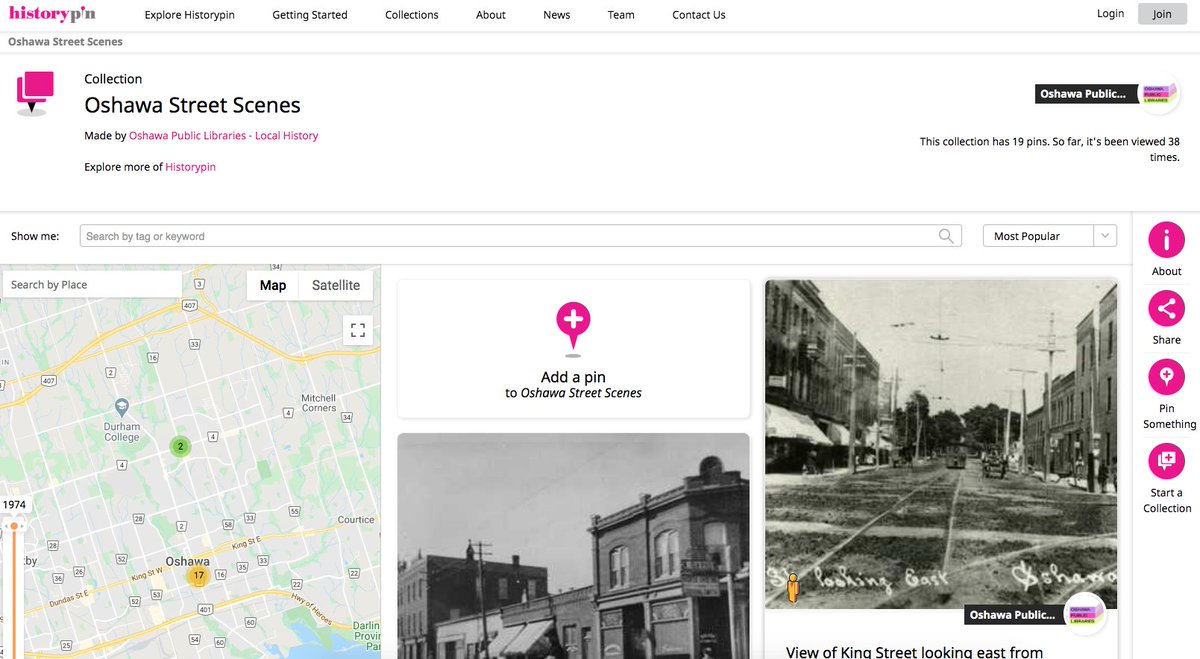Image resolution: width=1200 pixels, height=659 pixels.
Task: Open the News page
Action: (x=557, y=15)
